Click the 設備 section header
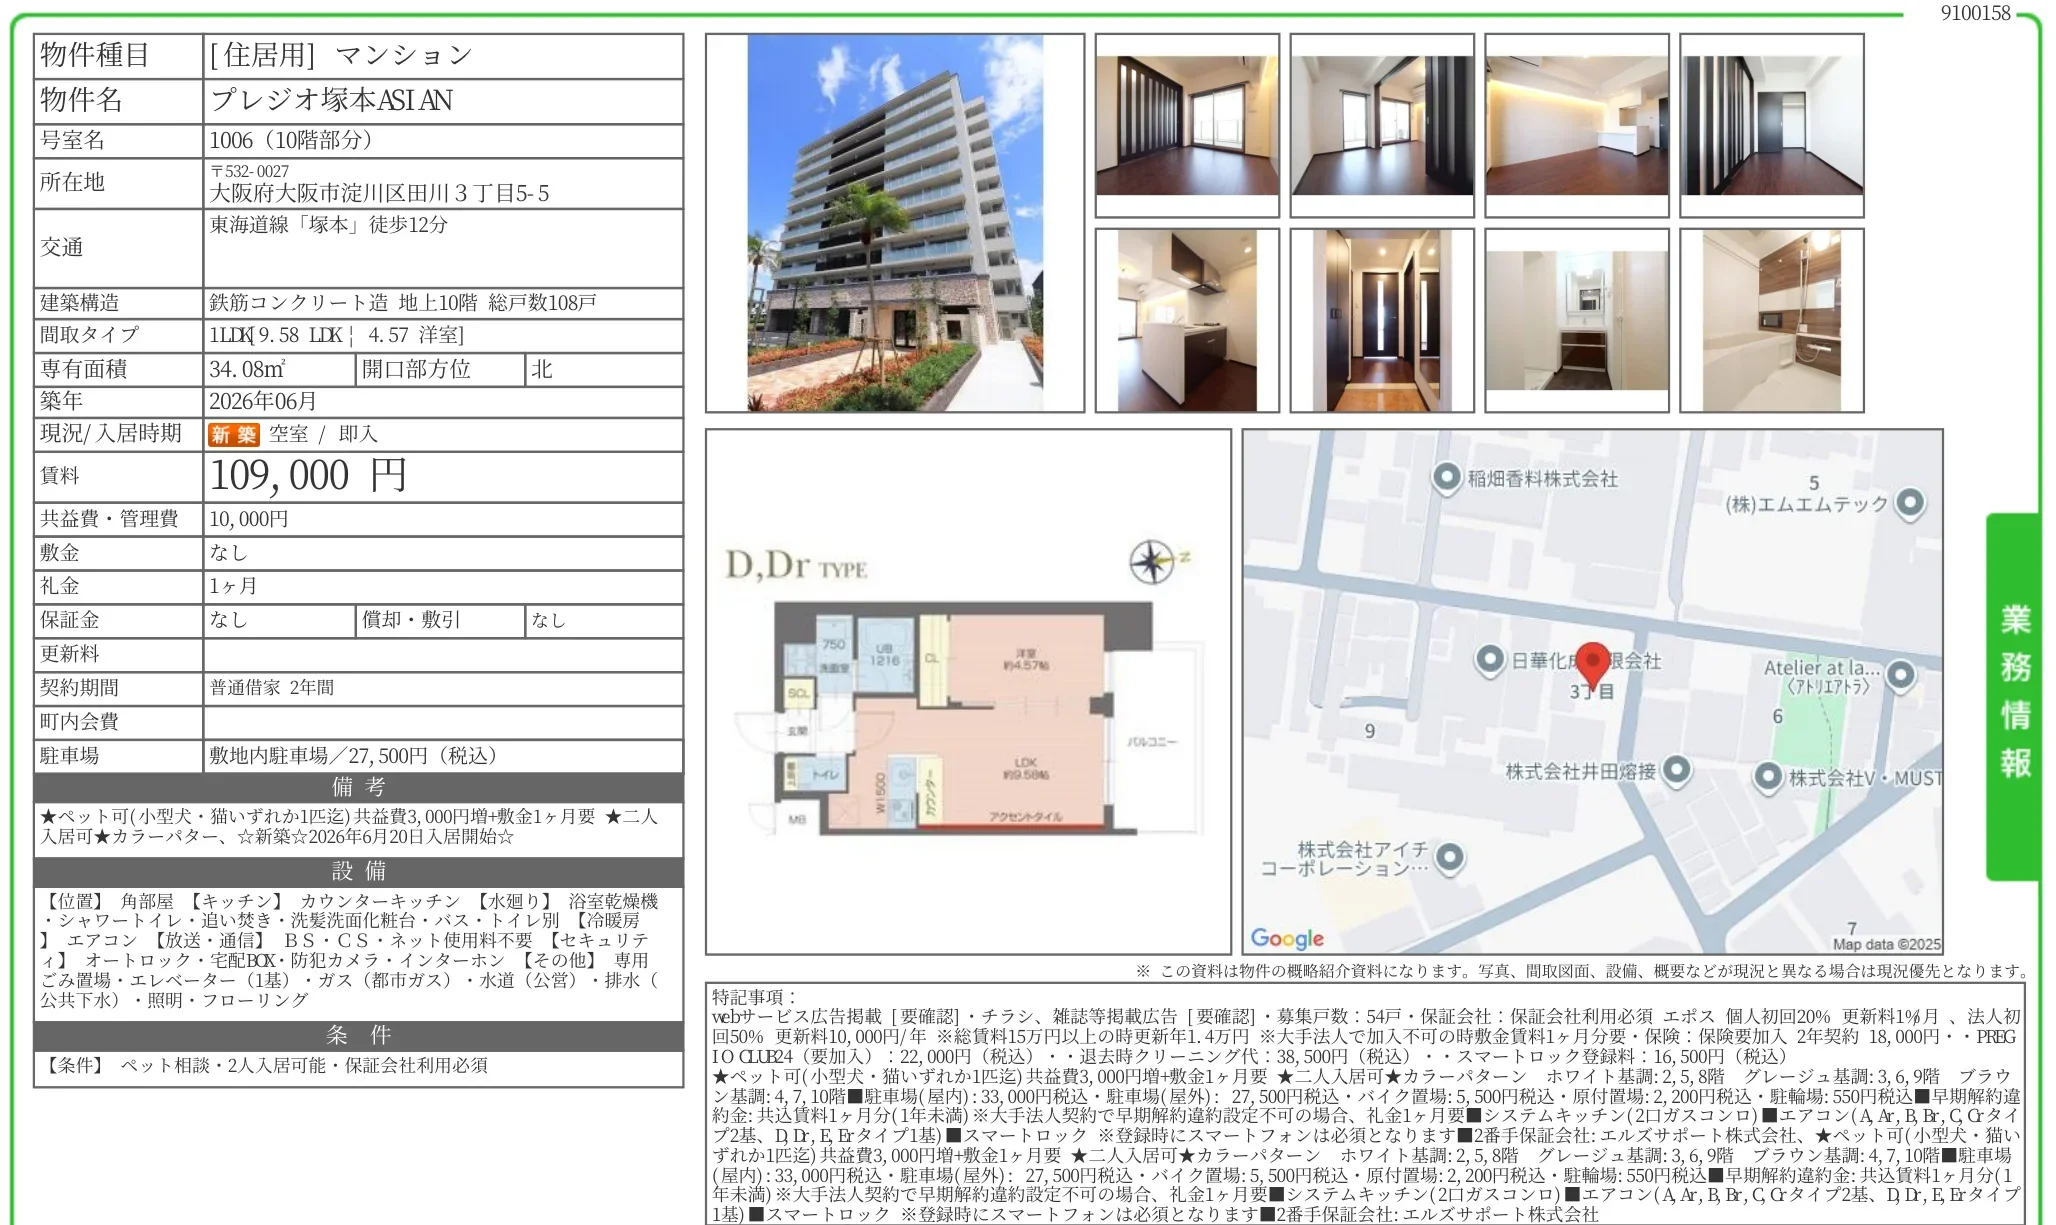 [x=358, y=871]
